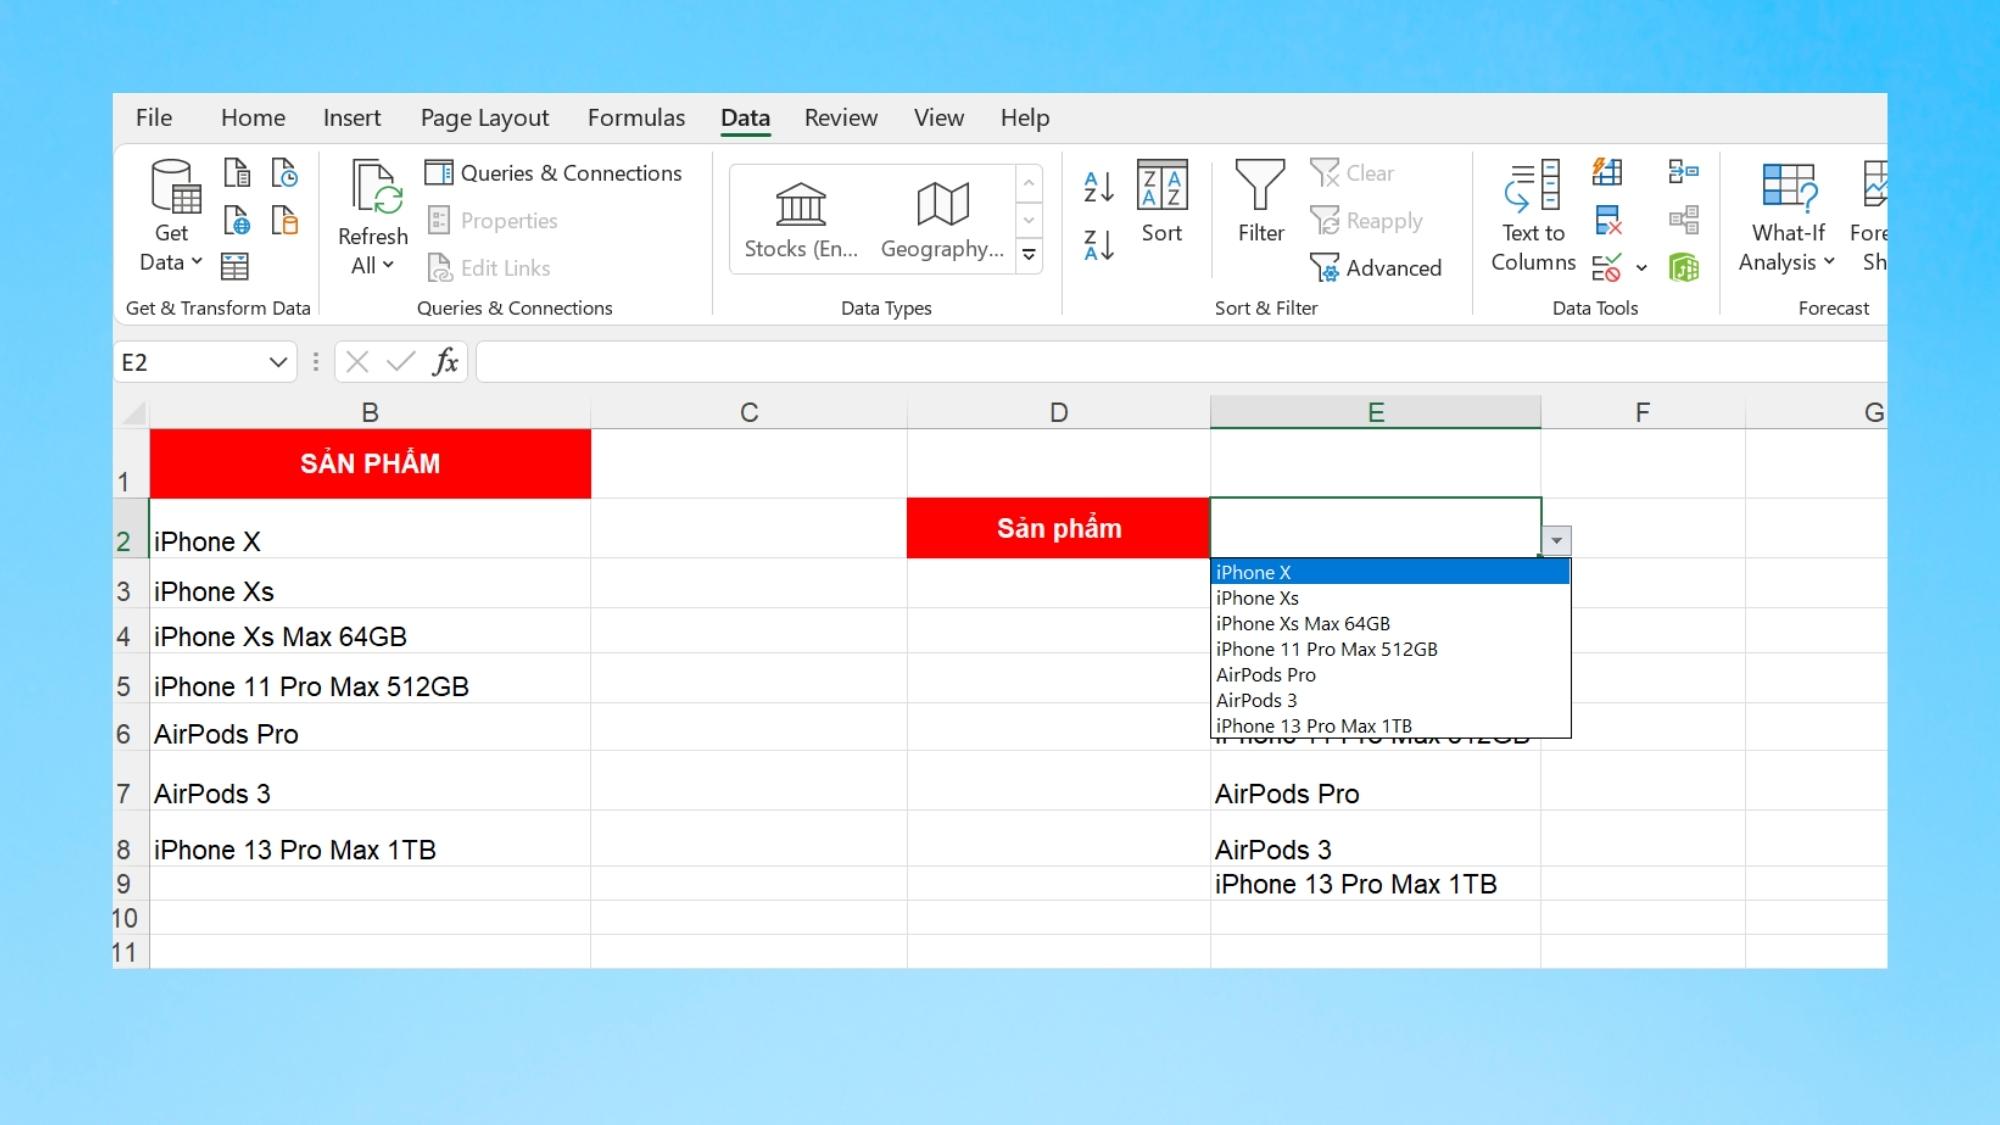Viewport: 2000px width, 1125px height.
Task: Open the Page Layout tab
Action: (484, 118)
